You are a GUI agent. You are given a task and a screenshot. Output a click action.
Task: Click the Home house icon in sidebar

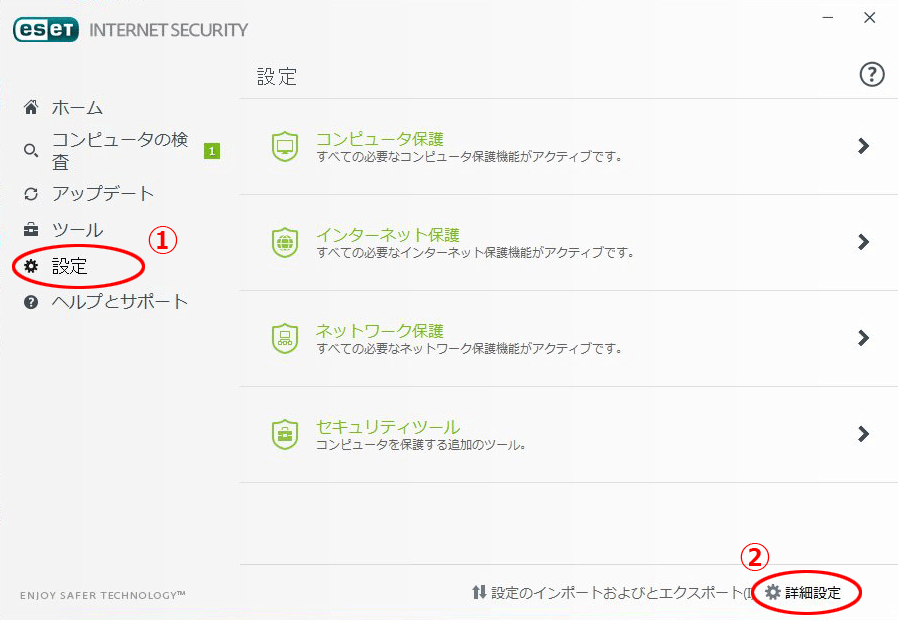(31, 107)
